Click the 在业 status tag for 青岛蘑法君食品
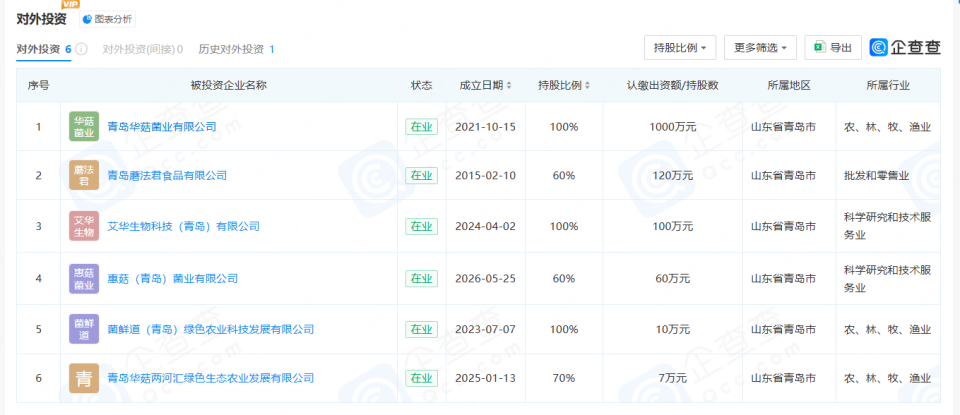Viewport: 960px width, 415px height. click(421, 176)
